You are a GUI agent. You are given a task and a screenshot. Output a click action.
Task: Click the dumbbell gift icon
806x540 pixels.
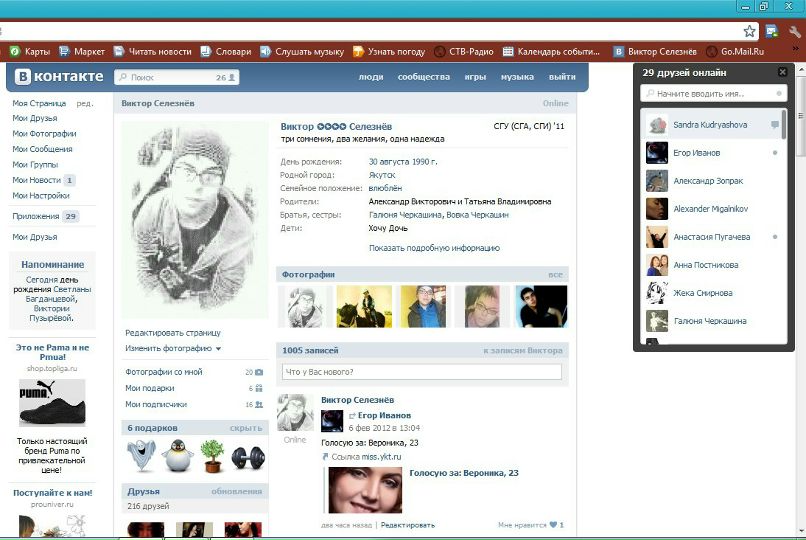coord(247,457)
